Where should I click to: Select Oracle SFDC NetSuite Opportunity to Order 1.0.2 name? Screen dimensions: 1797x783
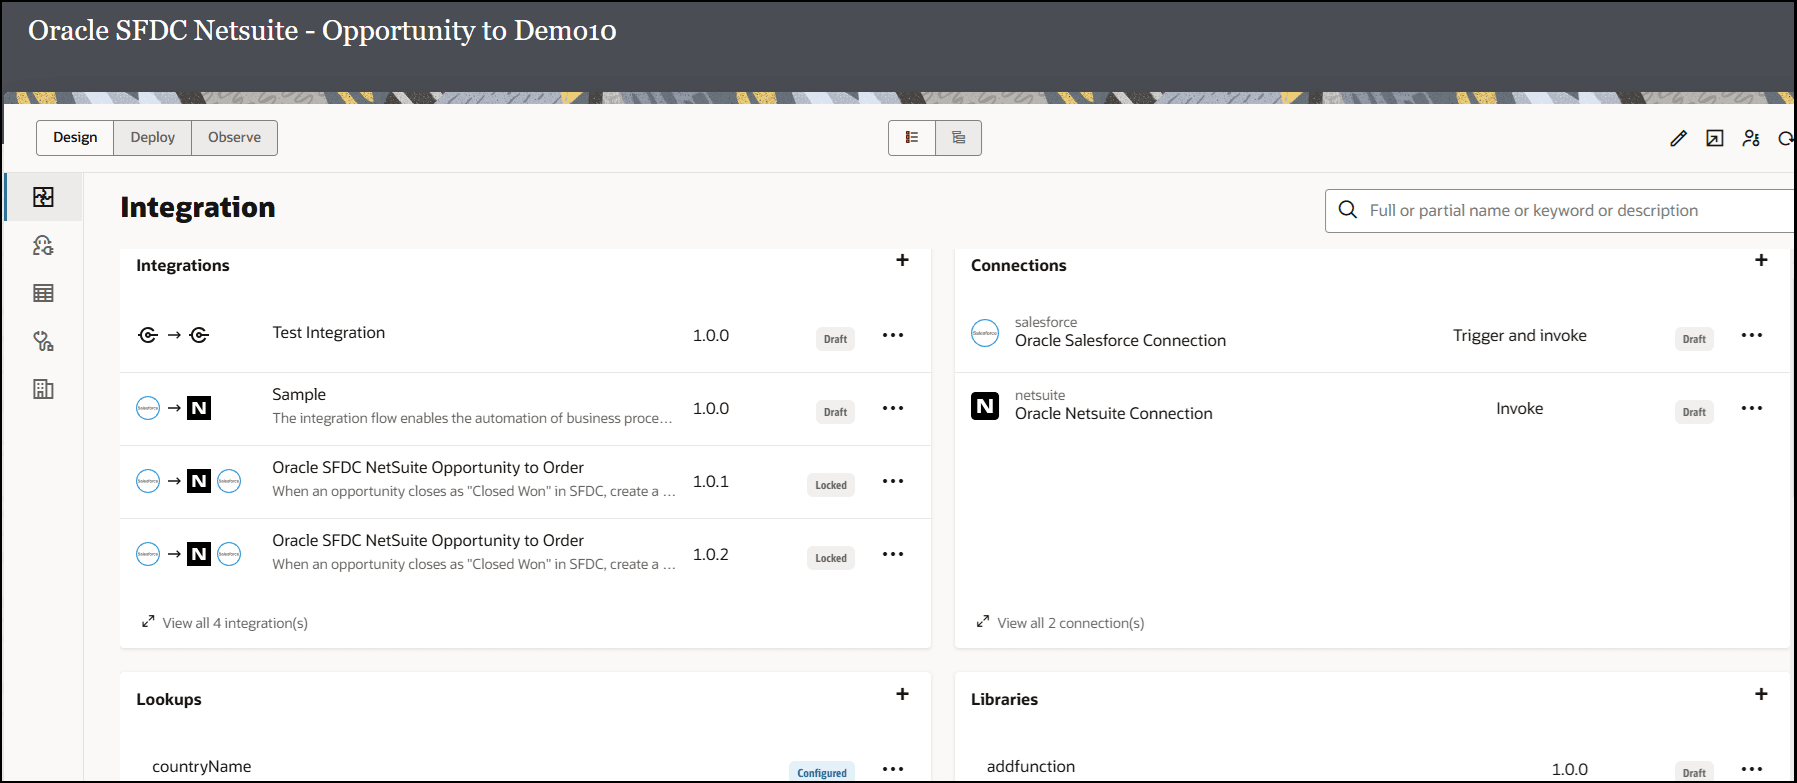point(428,541)
